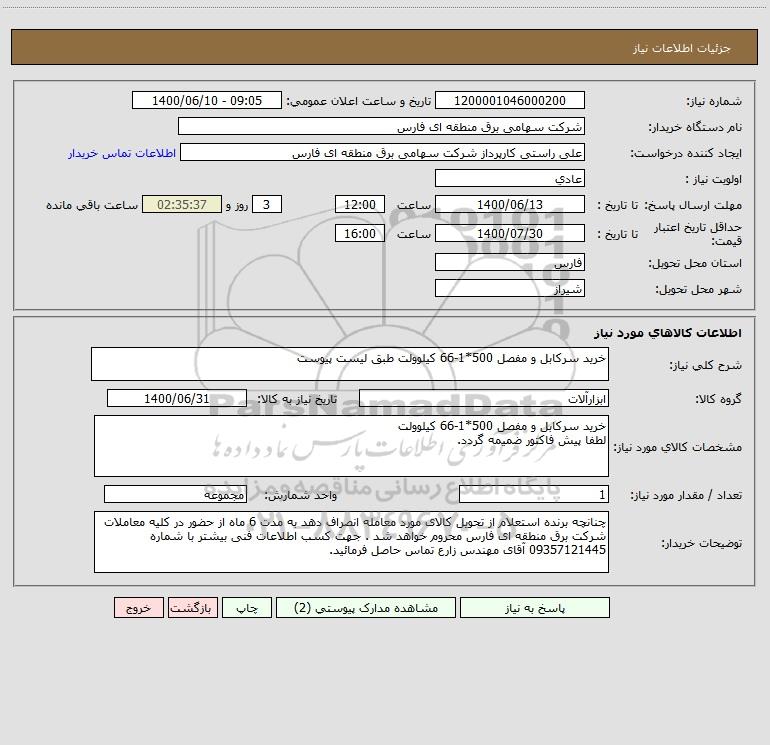This screenshot has width=770, height=745.
Task: Click the label واحد شمارش:
Action: (x=301, y=495)
